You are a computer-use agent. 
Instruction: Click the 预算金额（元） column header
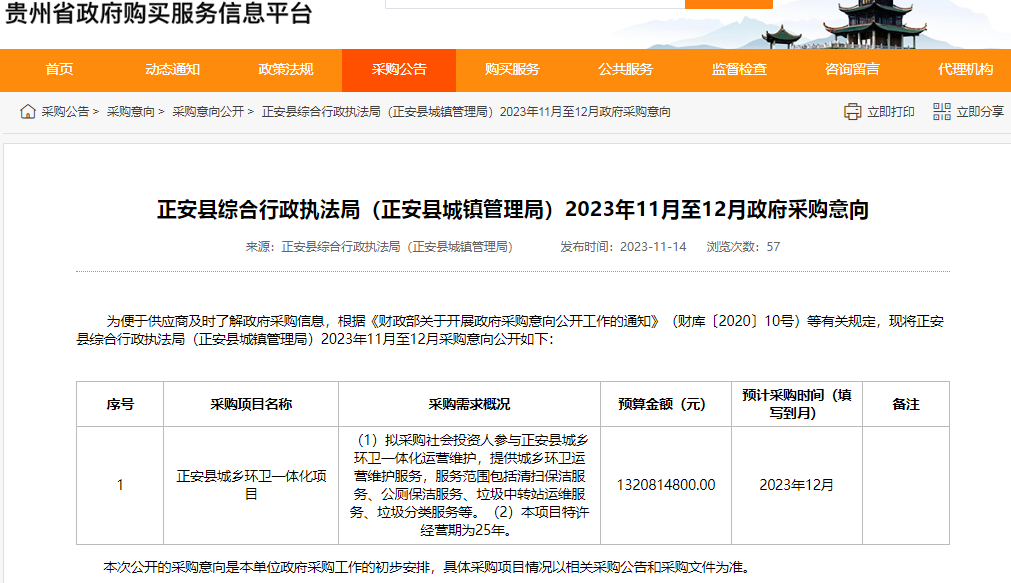pos(666,404)
